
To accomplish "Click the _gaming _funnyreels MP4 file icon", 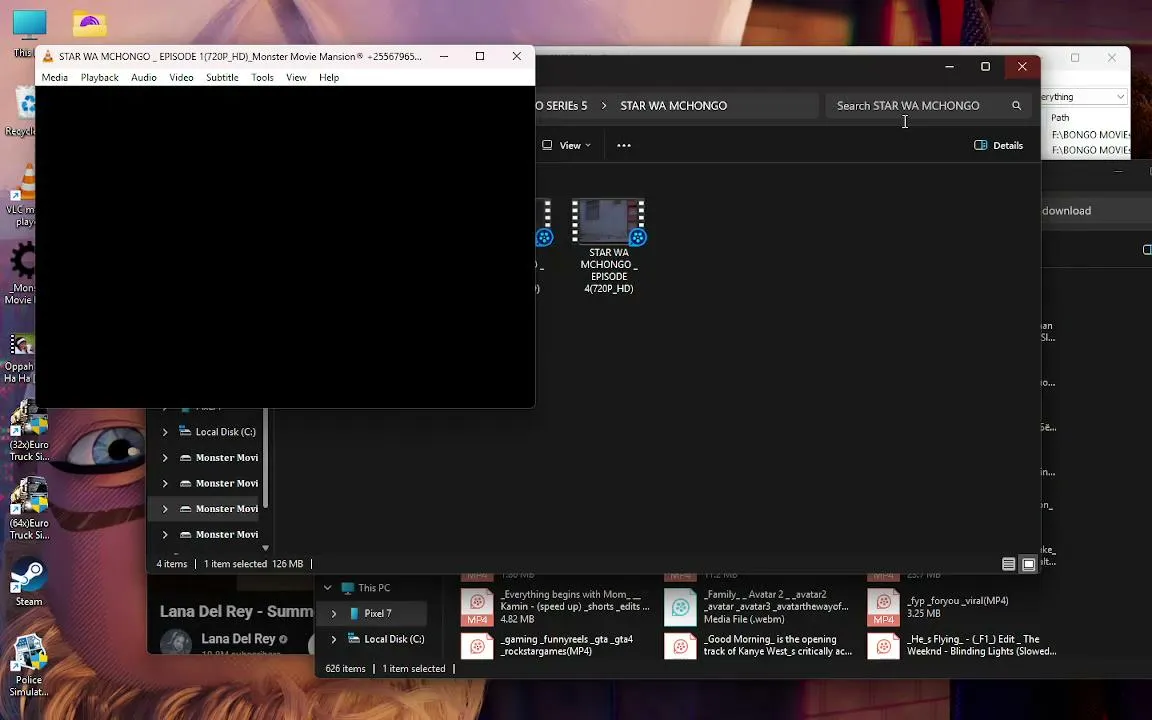I will pos(478,646).
